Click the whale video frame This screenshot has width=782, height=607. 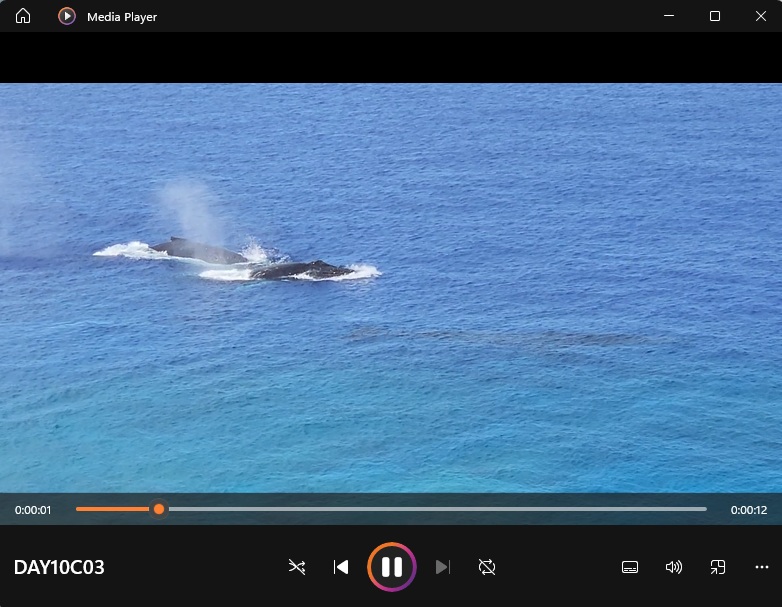(x=390, y=290)
